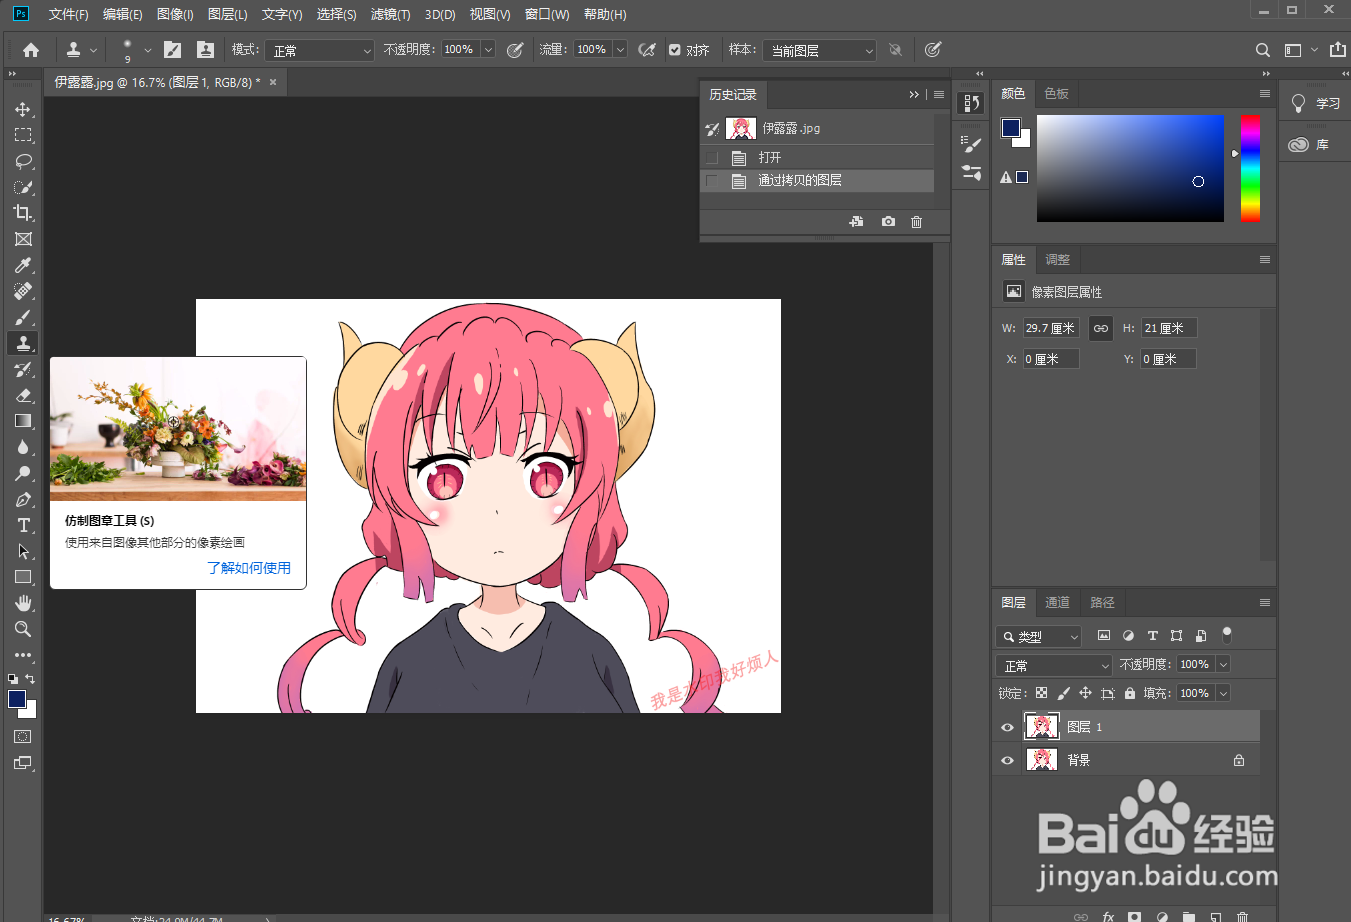Select the Pen tool
The height and width of the screenshot is (922, 1351).
[23, 499]
